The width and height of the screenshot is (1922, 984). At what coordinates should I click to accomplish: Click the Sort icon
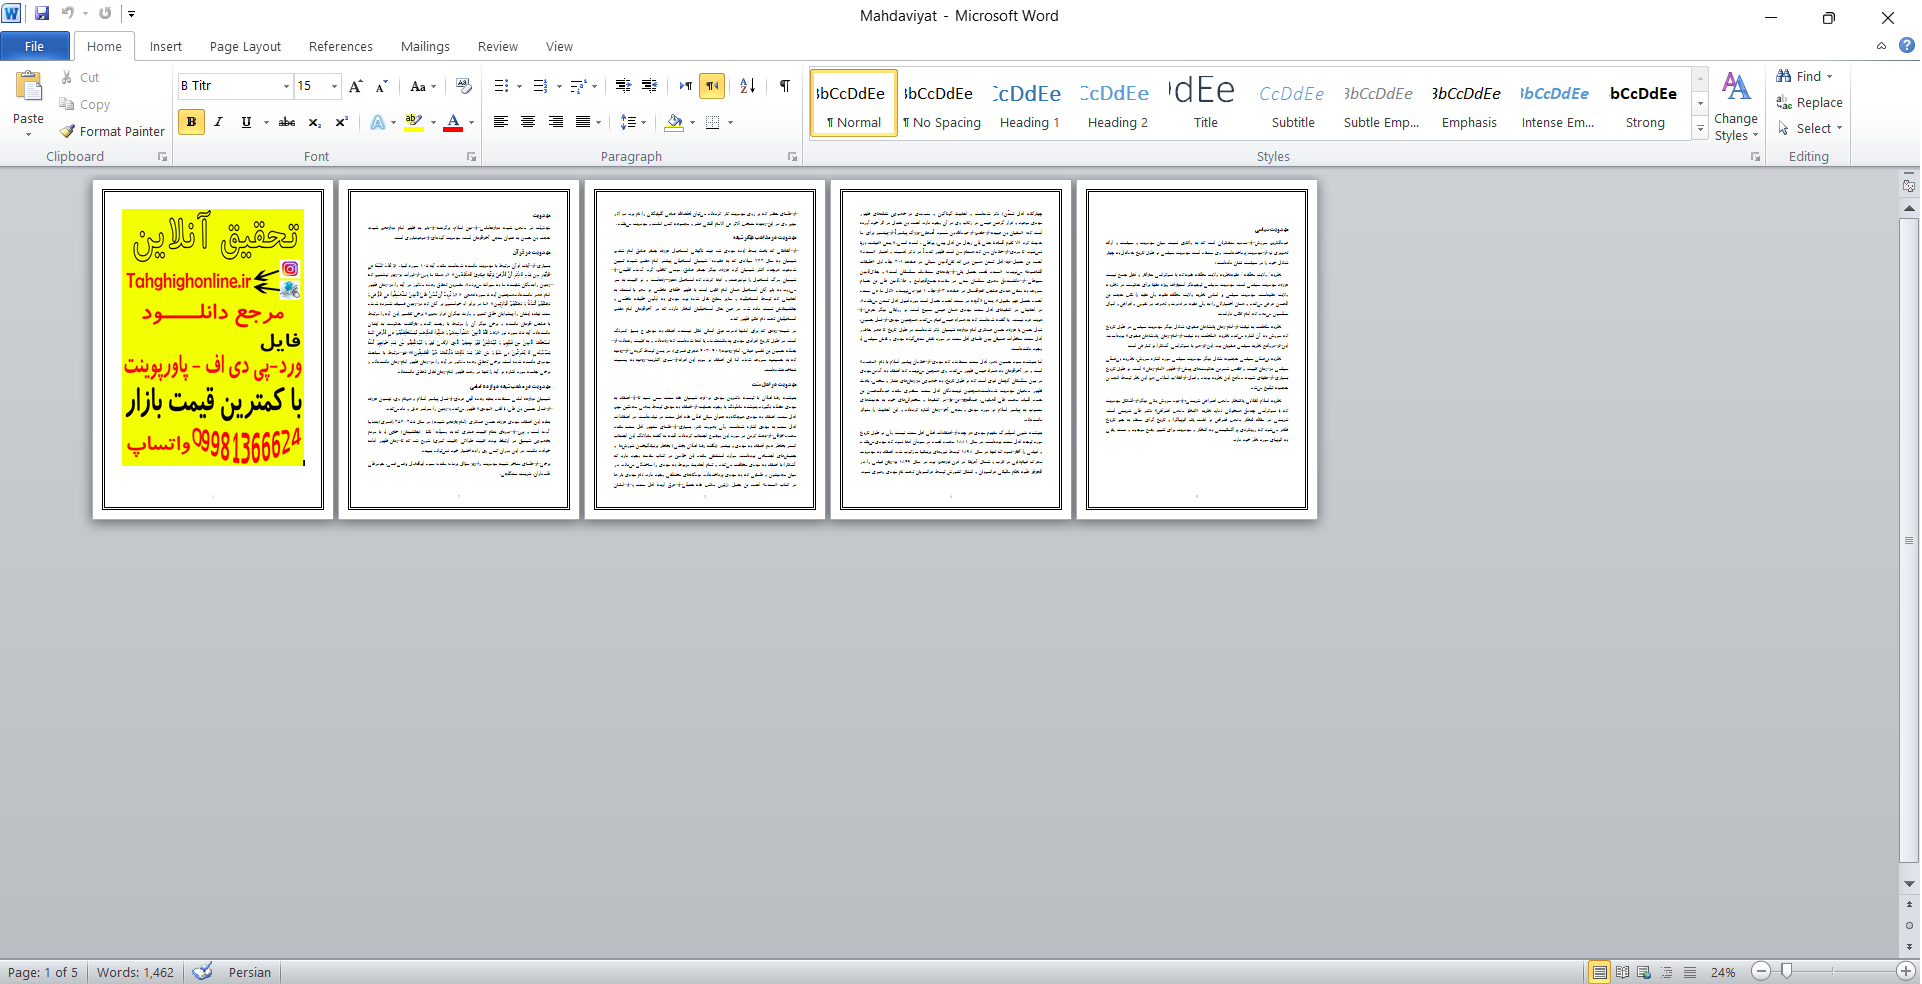click(x=747, y=86)
